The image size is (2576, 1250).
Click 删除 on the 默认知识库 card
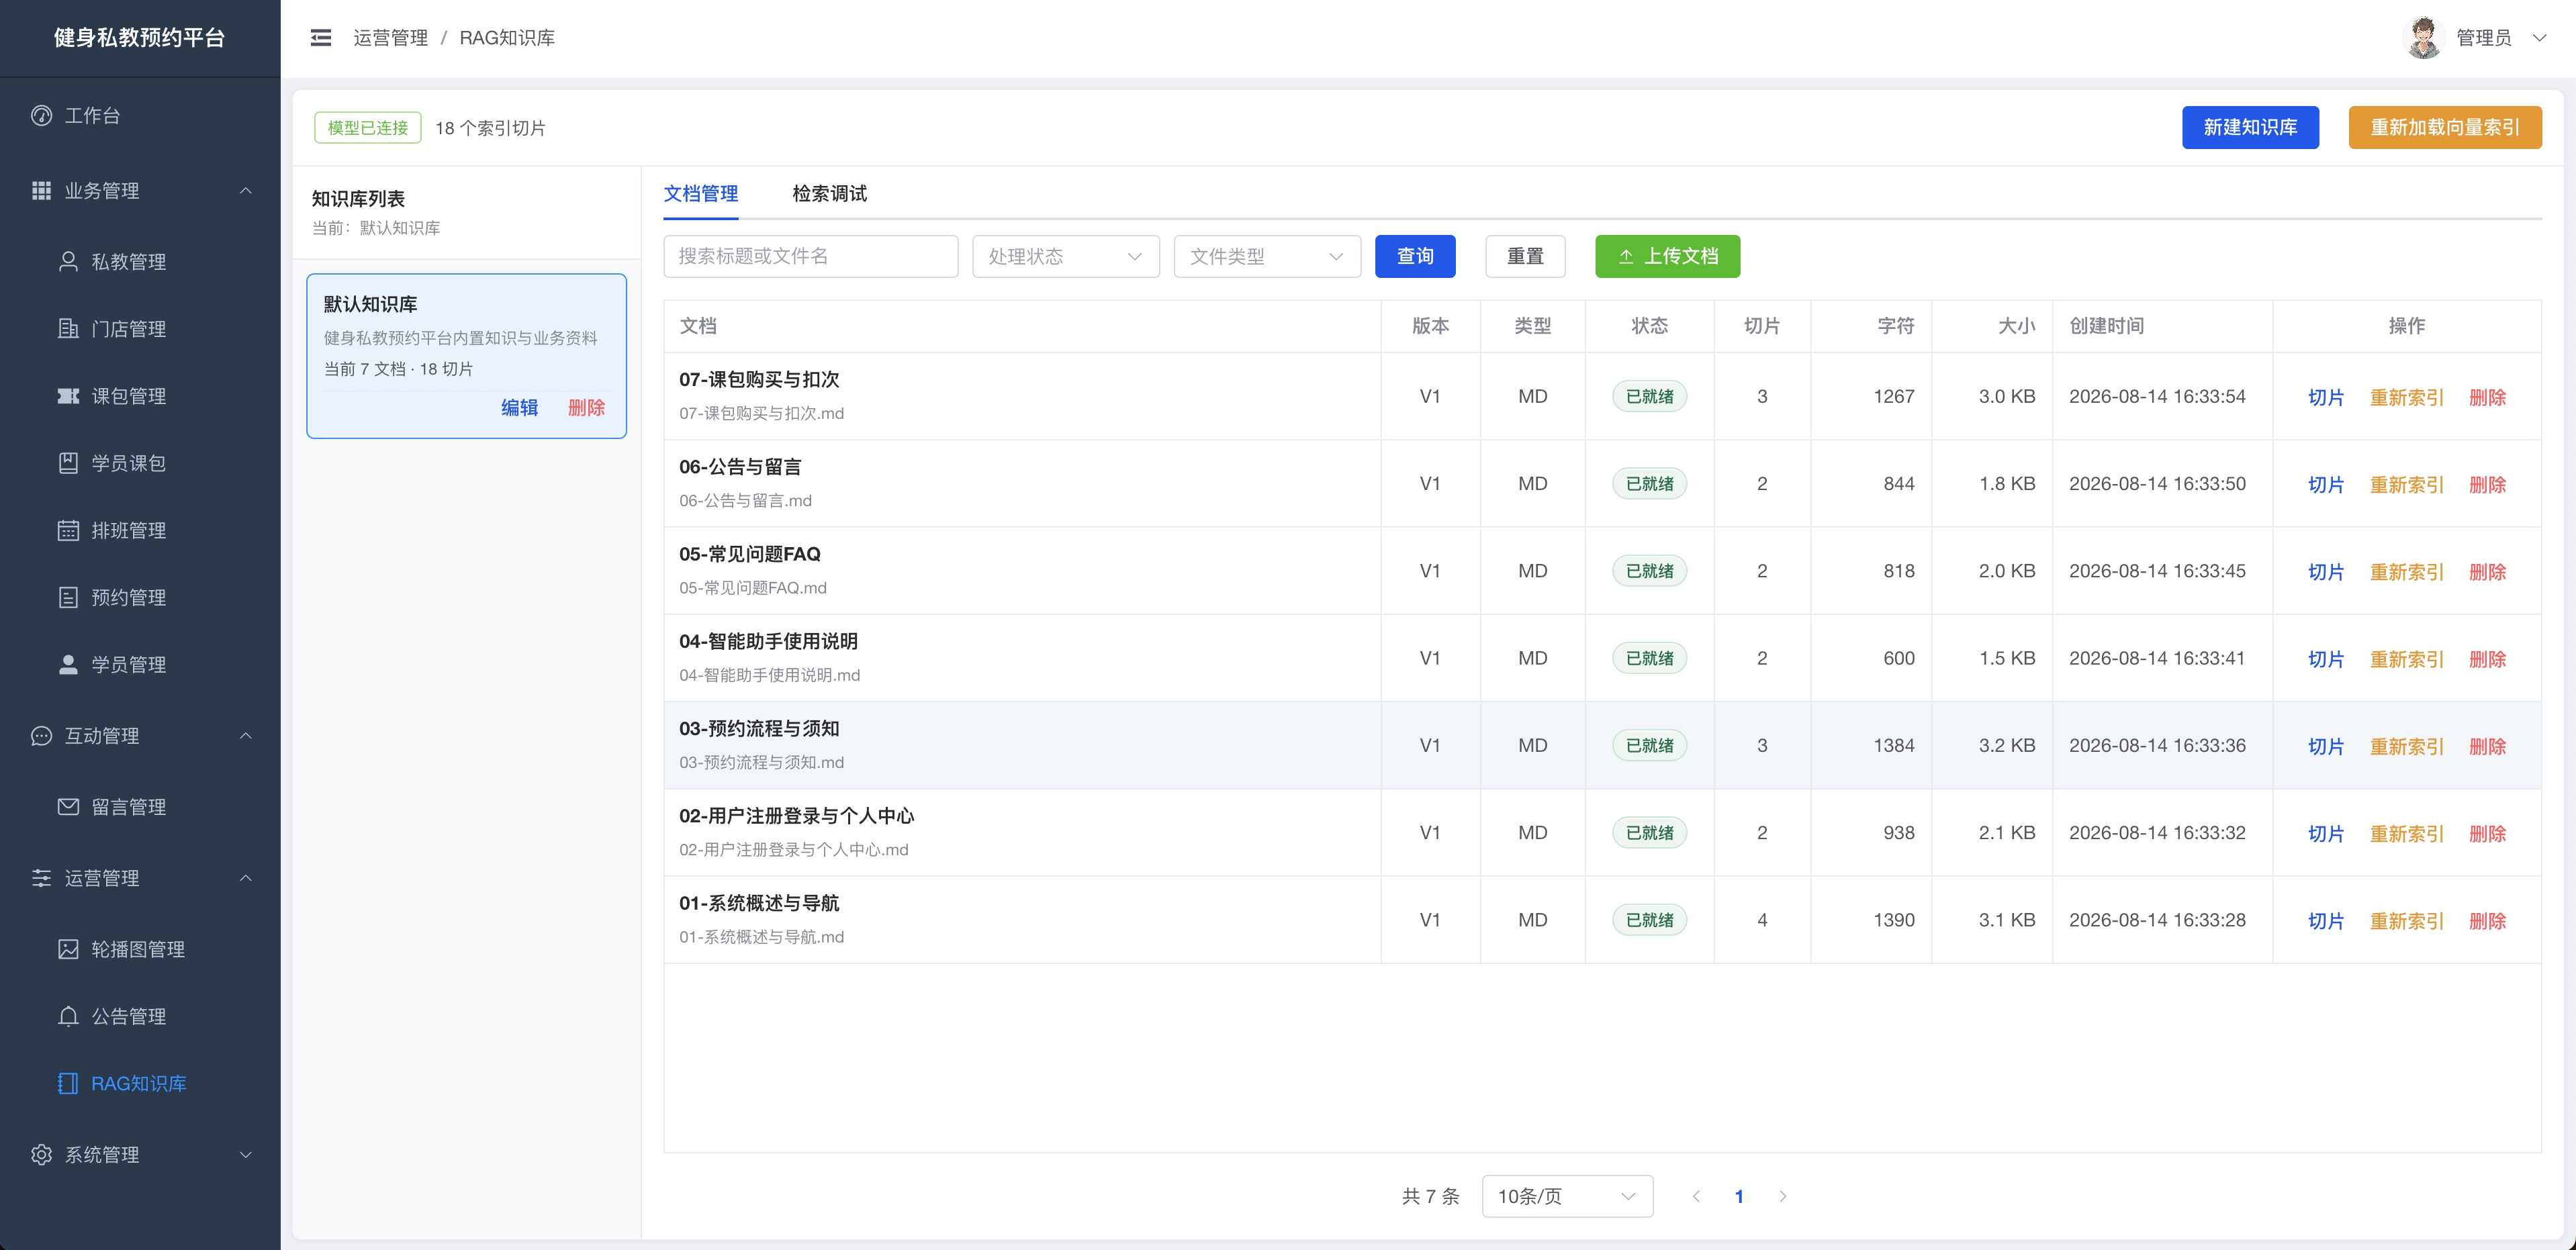[x=586, y=407]
